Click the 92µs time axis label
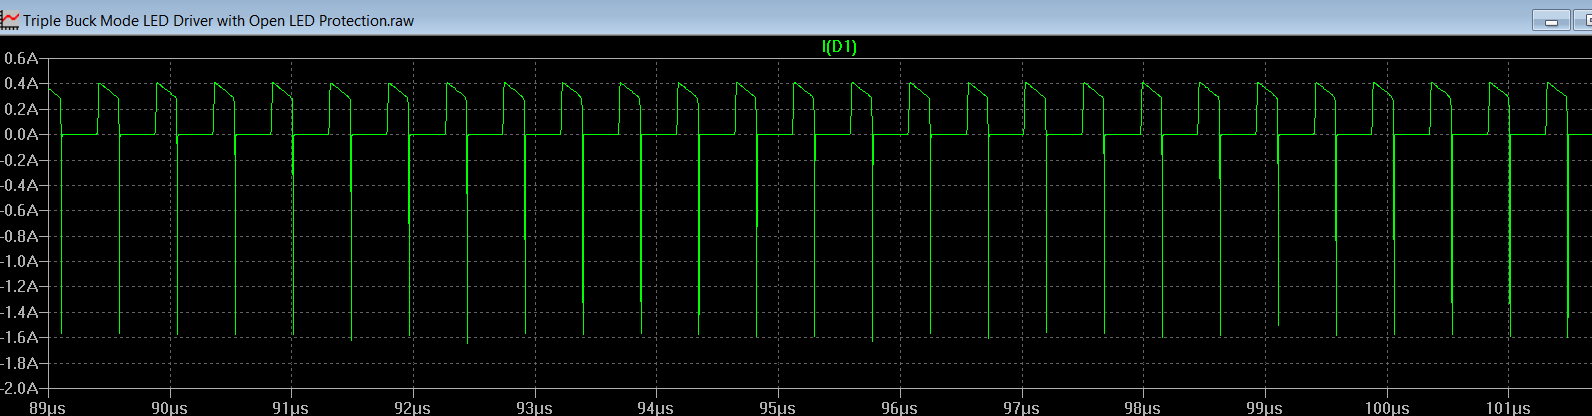This screenshot has height=416, width=1592. pos(413,408)
